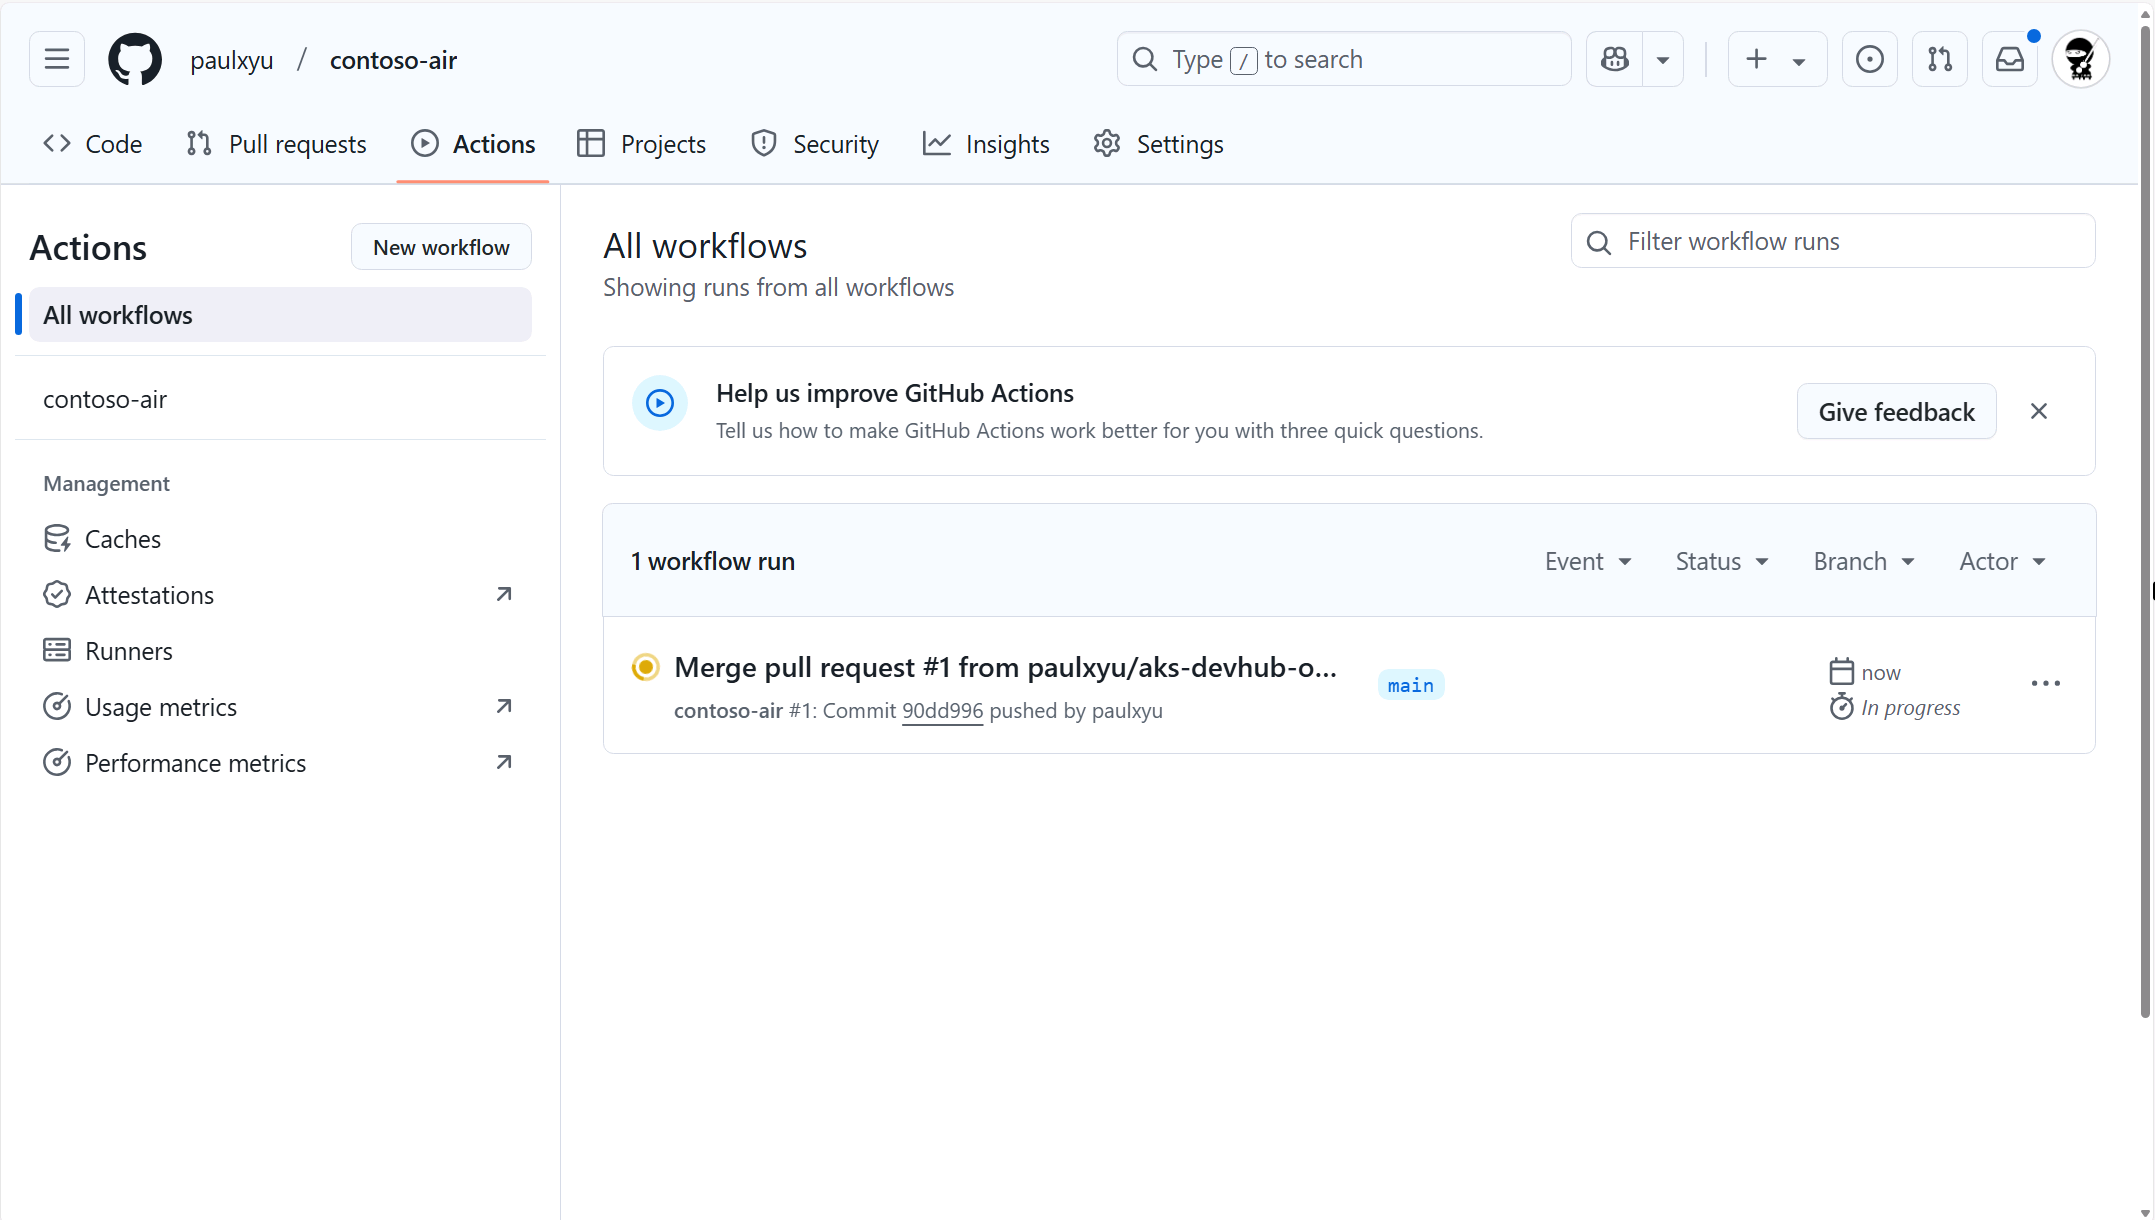Screen dimensions: 2155x1220
Task: Go to GitHub home via Octocat logo
Action: [x=135, y=59]
